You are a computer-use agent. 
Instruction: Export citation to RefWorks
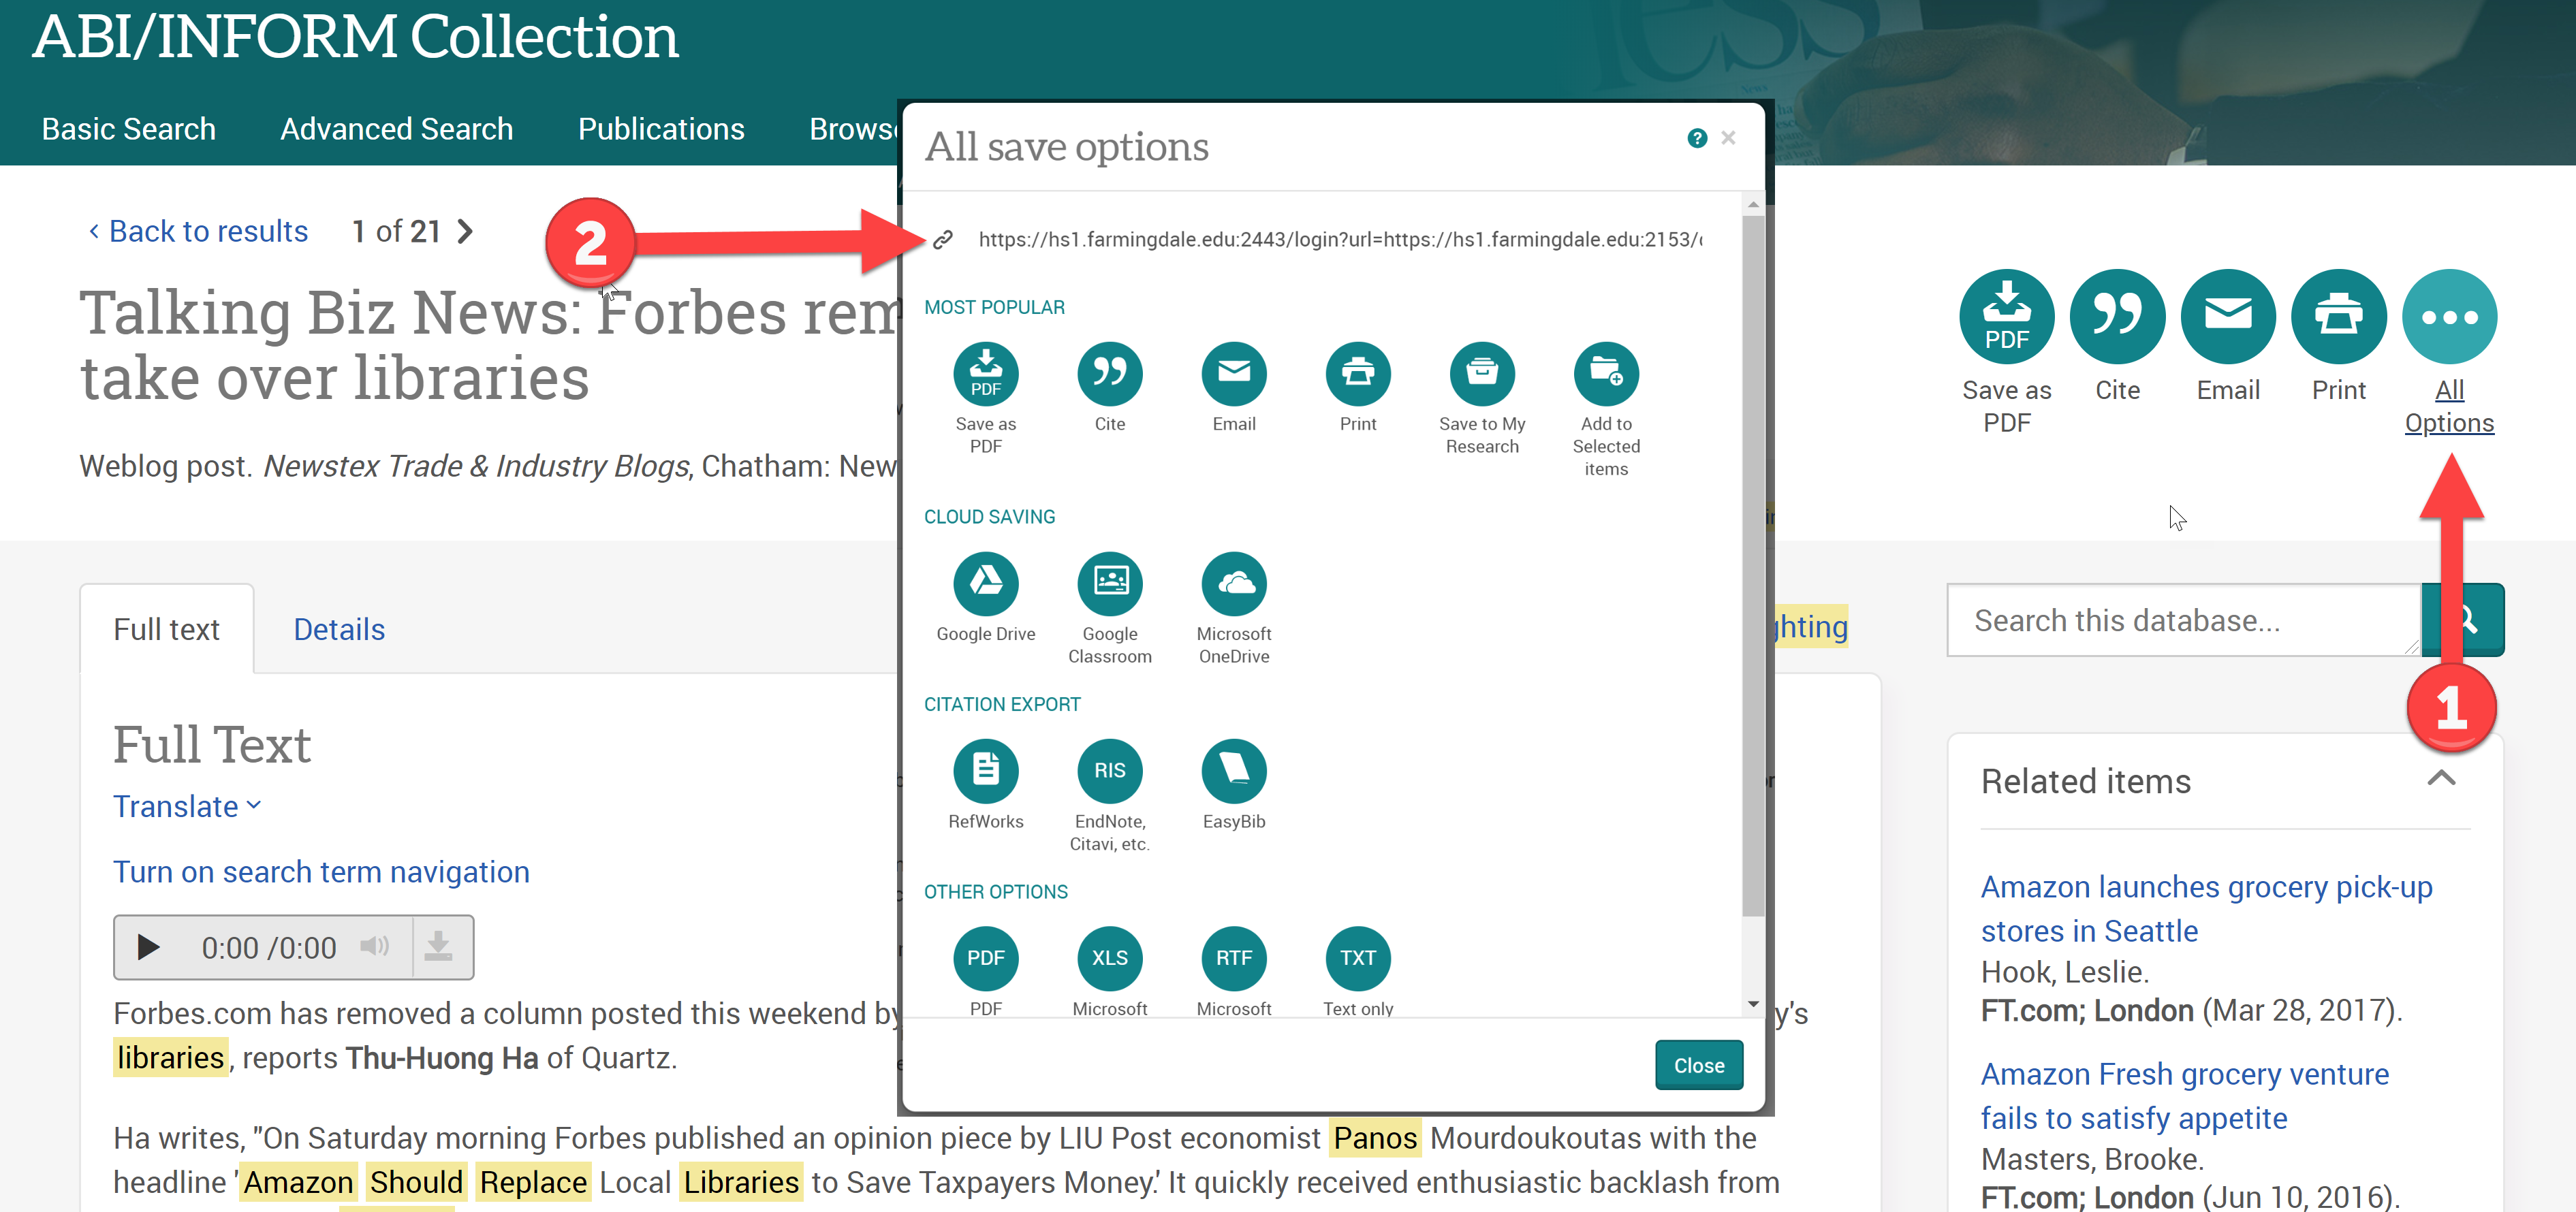pos(985,770)
